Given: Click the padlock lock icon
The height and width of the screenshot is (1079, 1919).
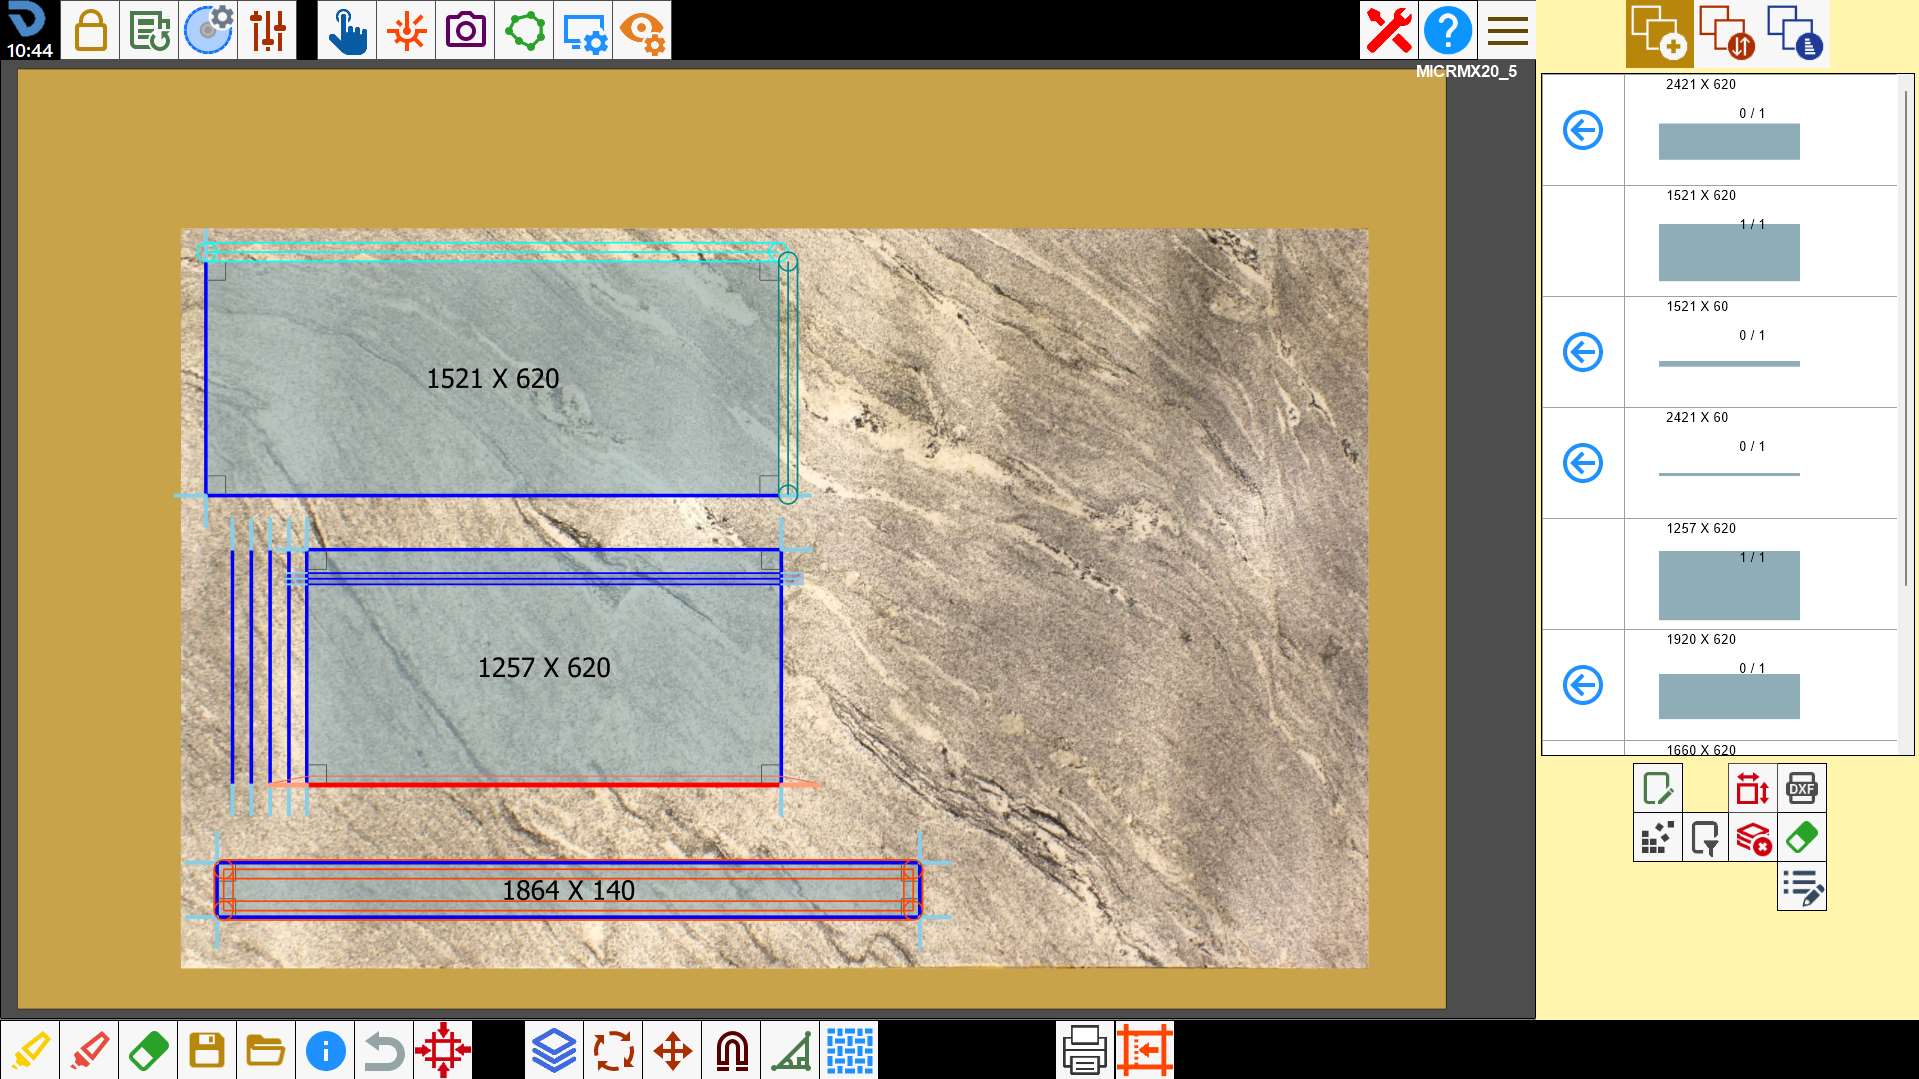Looking at the screenshot, I should pyautogui.click(x=90, y=30).
